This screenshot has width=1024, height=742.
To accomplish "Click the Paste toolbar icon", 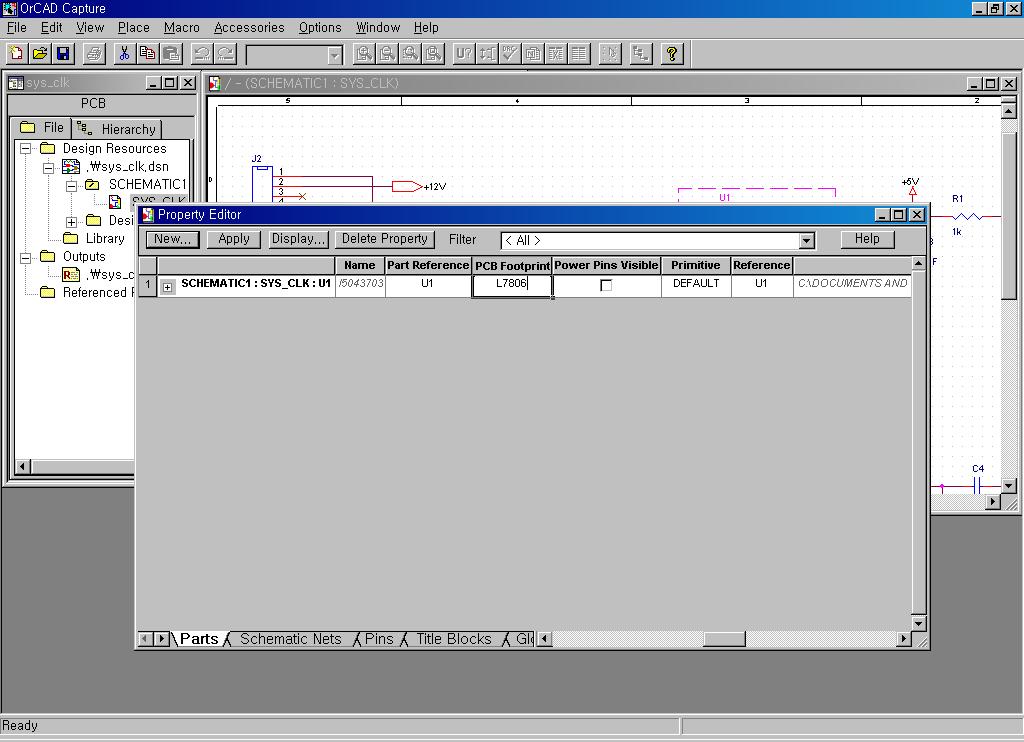I will 171,54.
